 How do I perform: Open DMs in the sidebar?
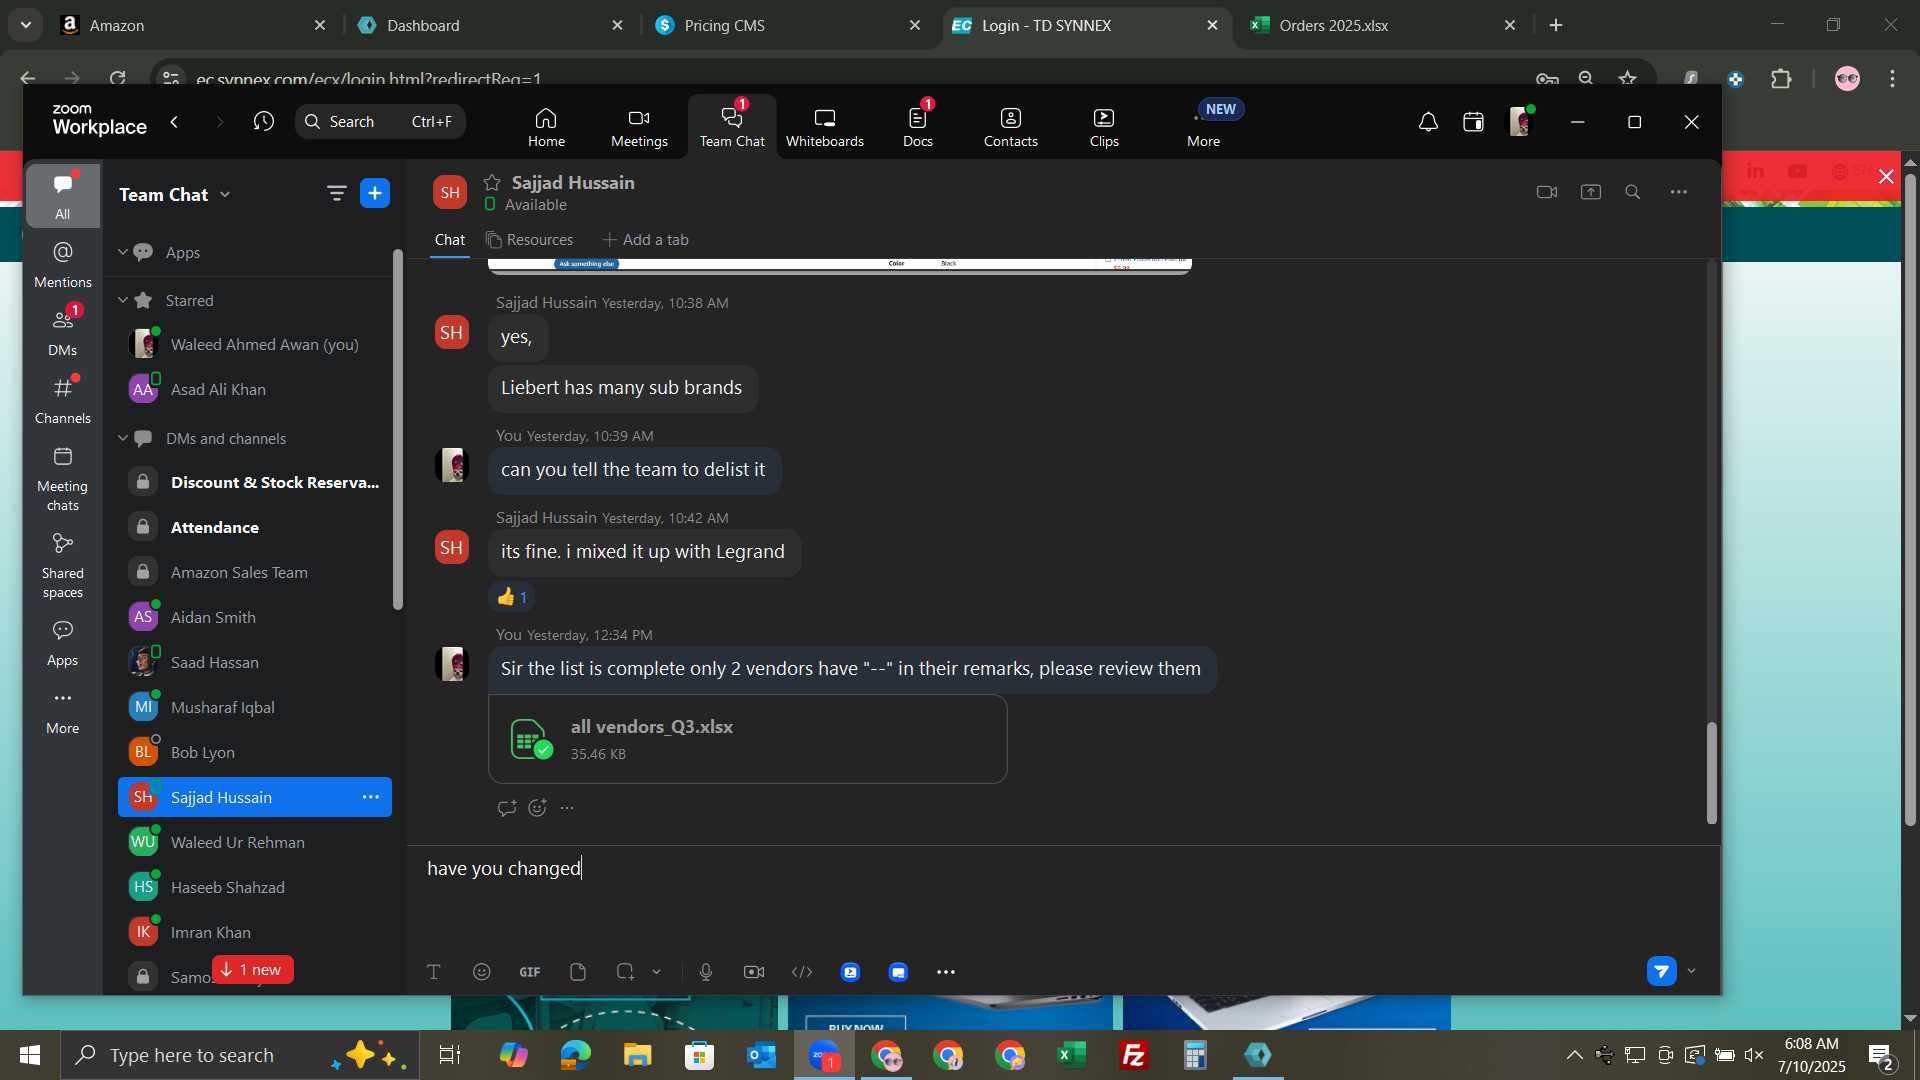63,332
